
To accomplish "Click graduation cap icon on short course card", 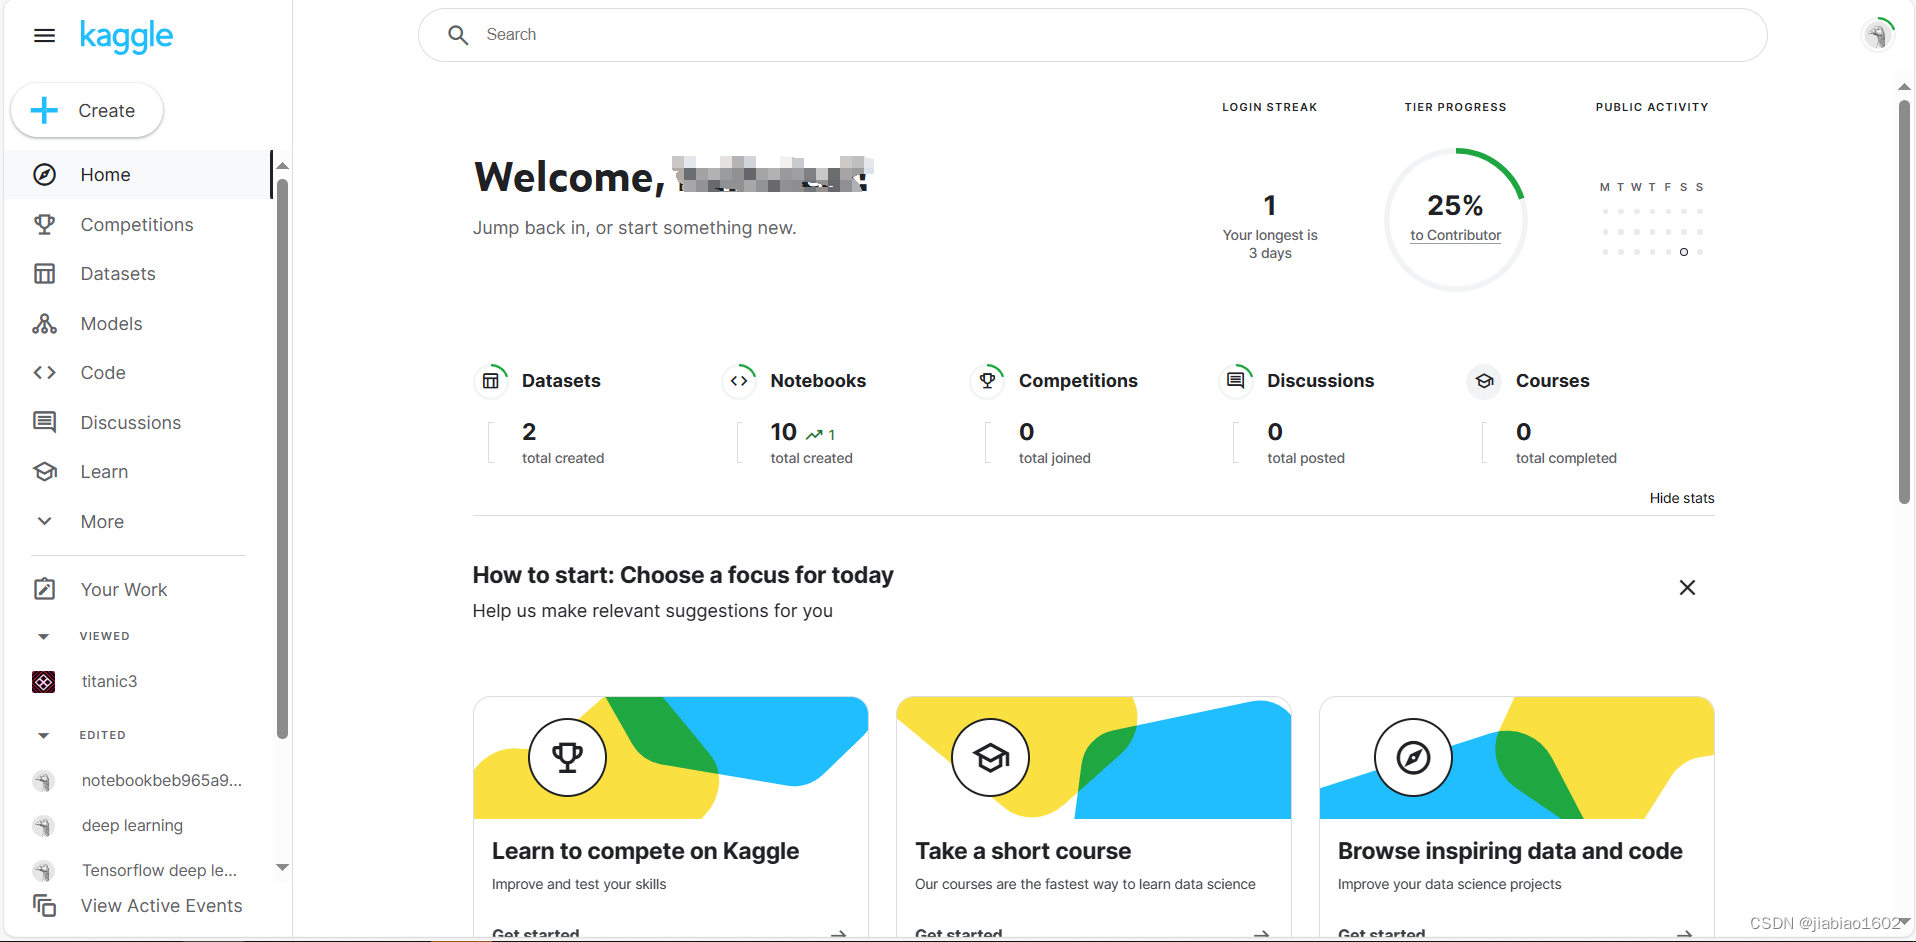I will (x=991, y=758).
